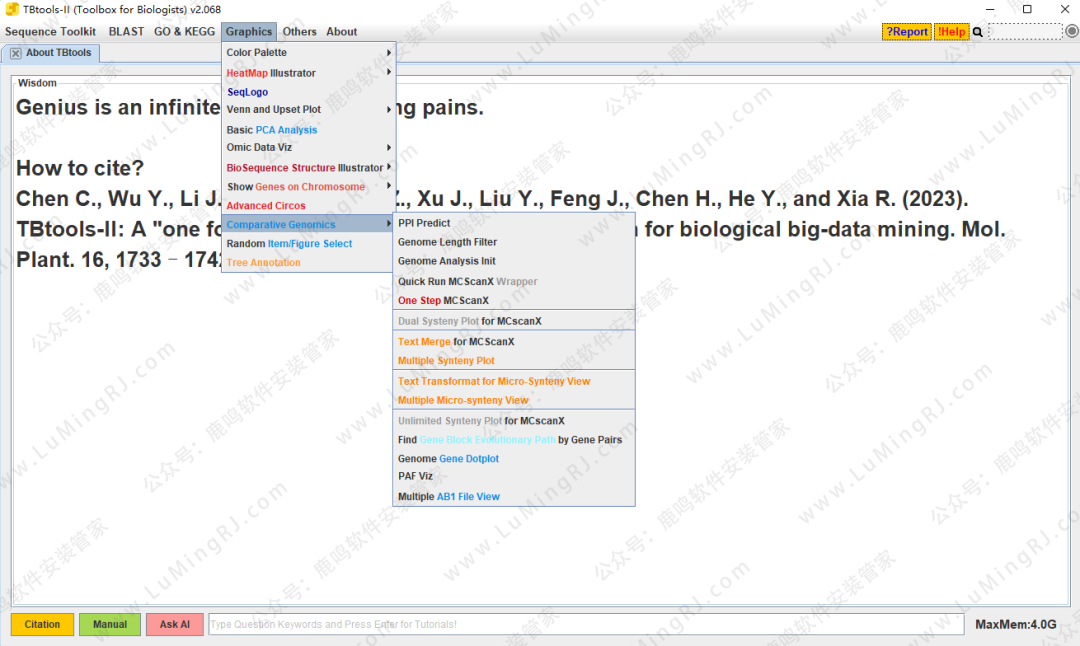Image resolution: width=1080 pixels, height=646 pixels.
Task: Open Random Item/Figure Select
Action: tap(308, 243)
